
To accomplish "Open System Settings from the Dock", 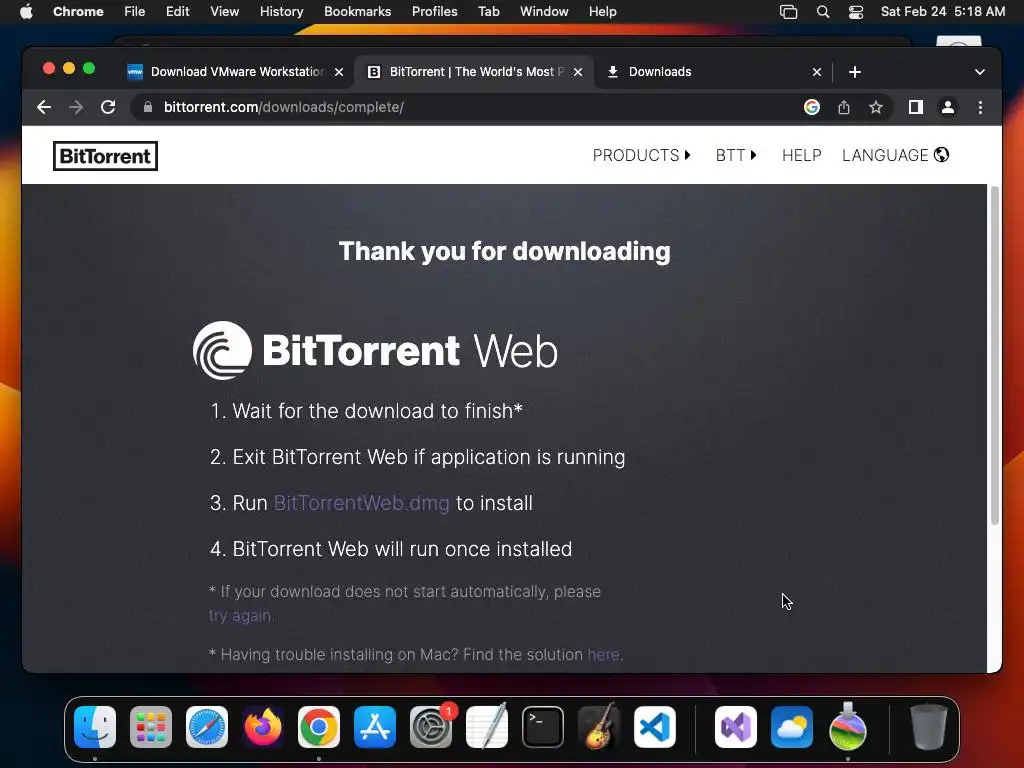I will (431, 727).
